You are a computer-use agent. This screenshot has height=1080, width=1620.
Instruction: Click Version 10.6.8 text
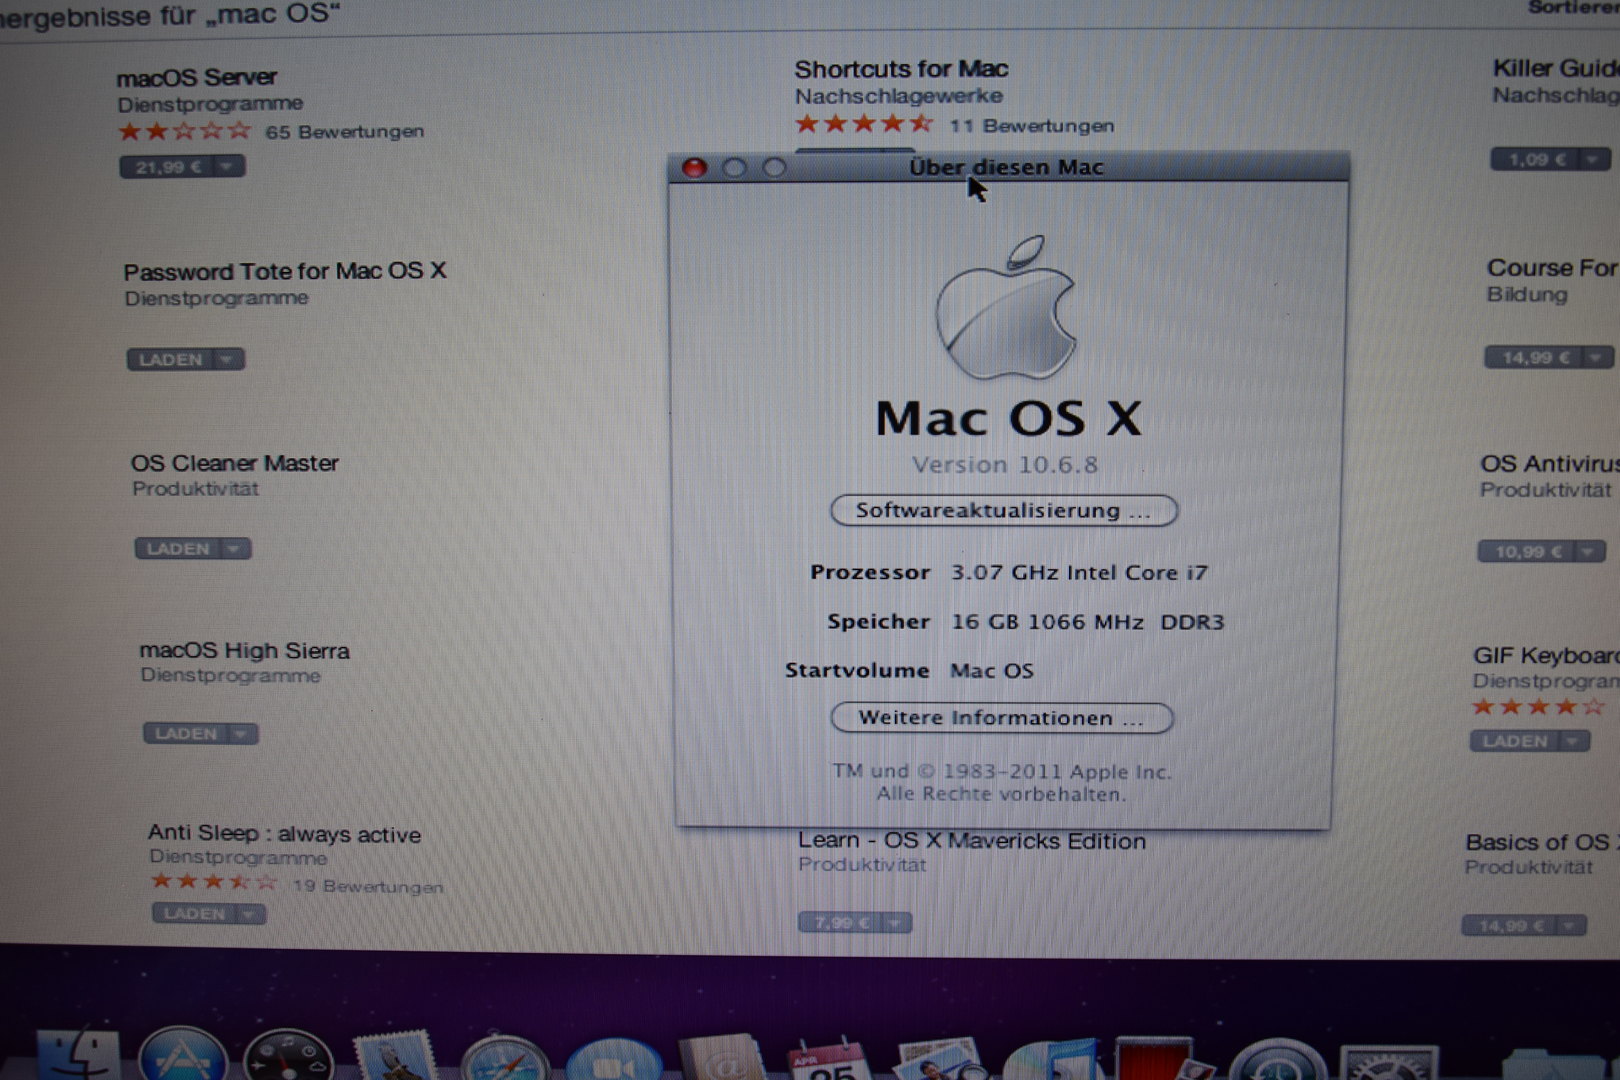point(1005,465)
